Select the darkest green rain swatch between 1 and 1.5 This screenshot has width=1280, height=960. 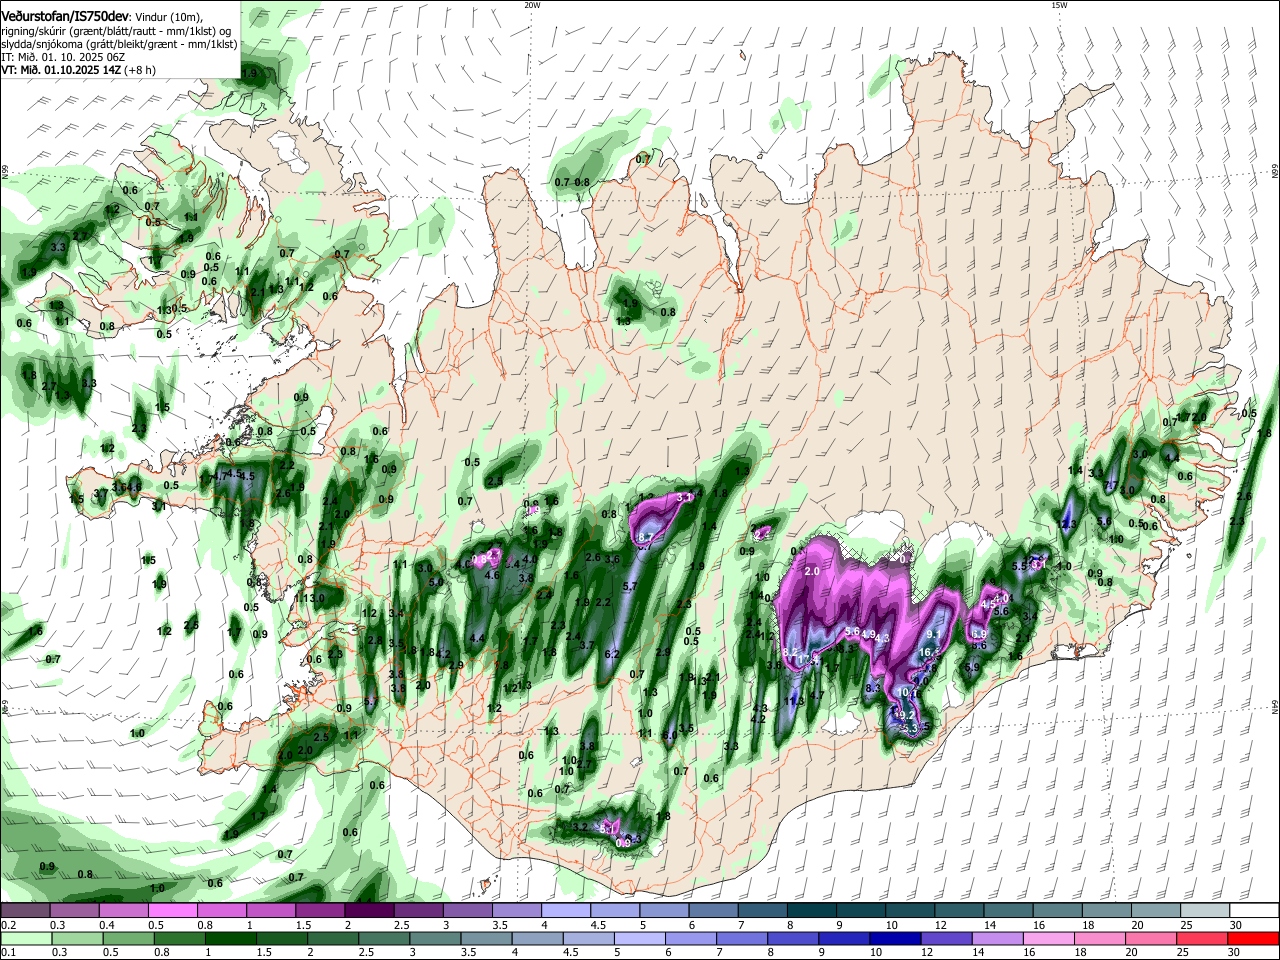point(230,938)
